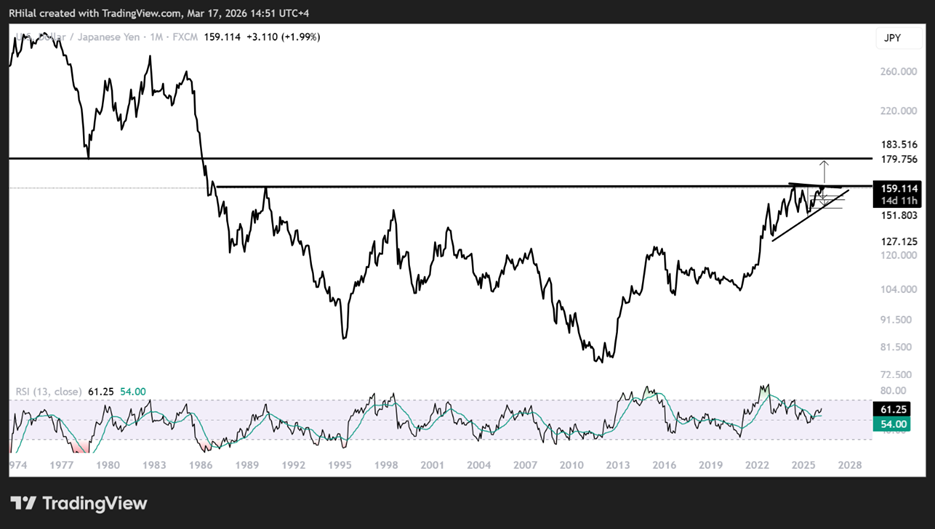This screenshot has height=529, width=935.
Task: Click the TradingView wordmark text
Action: 95,503
